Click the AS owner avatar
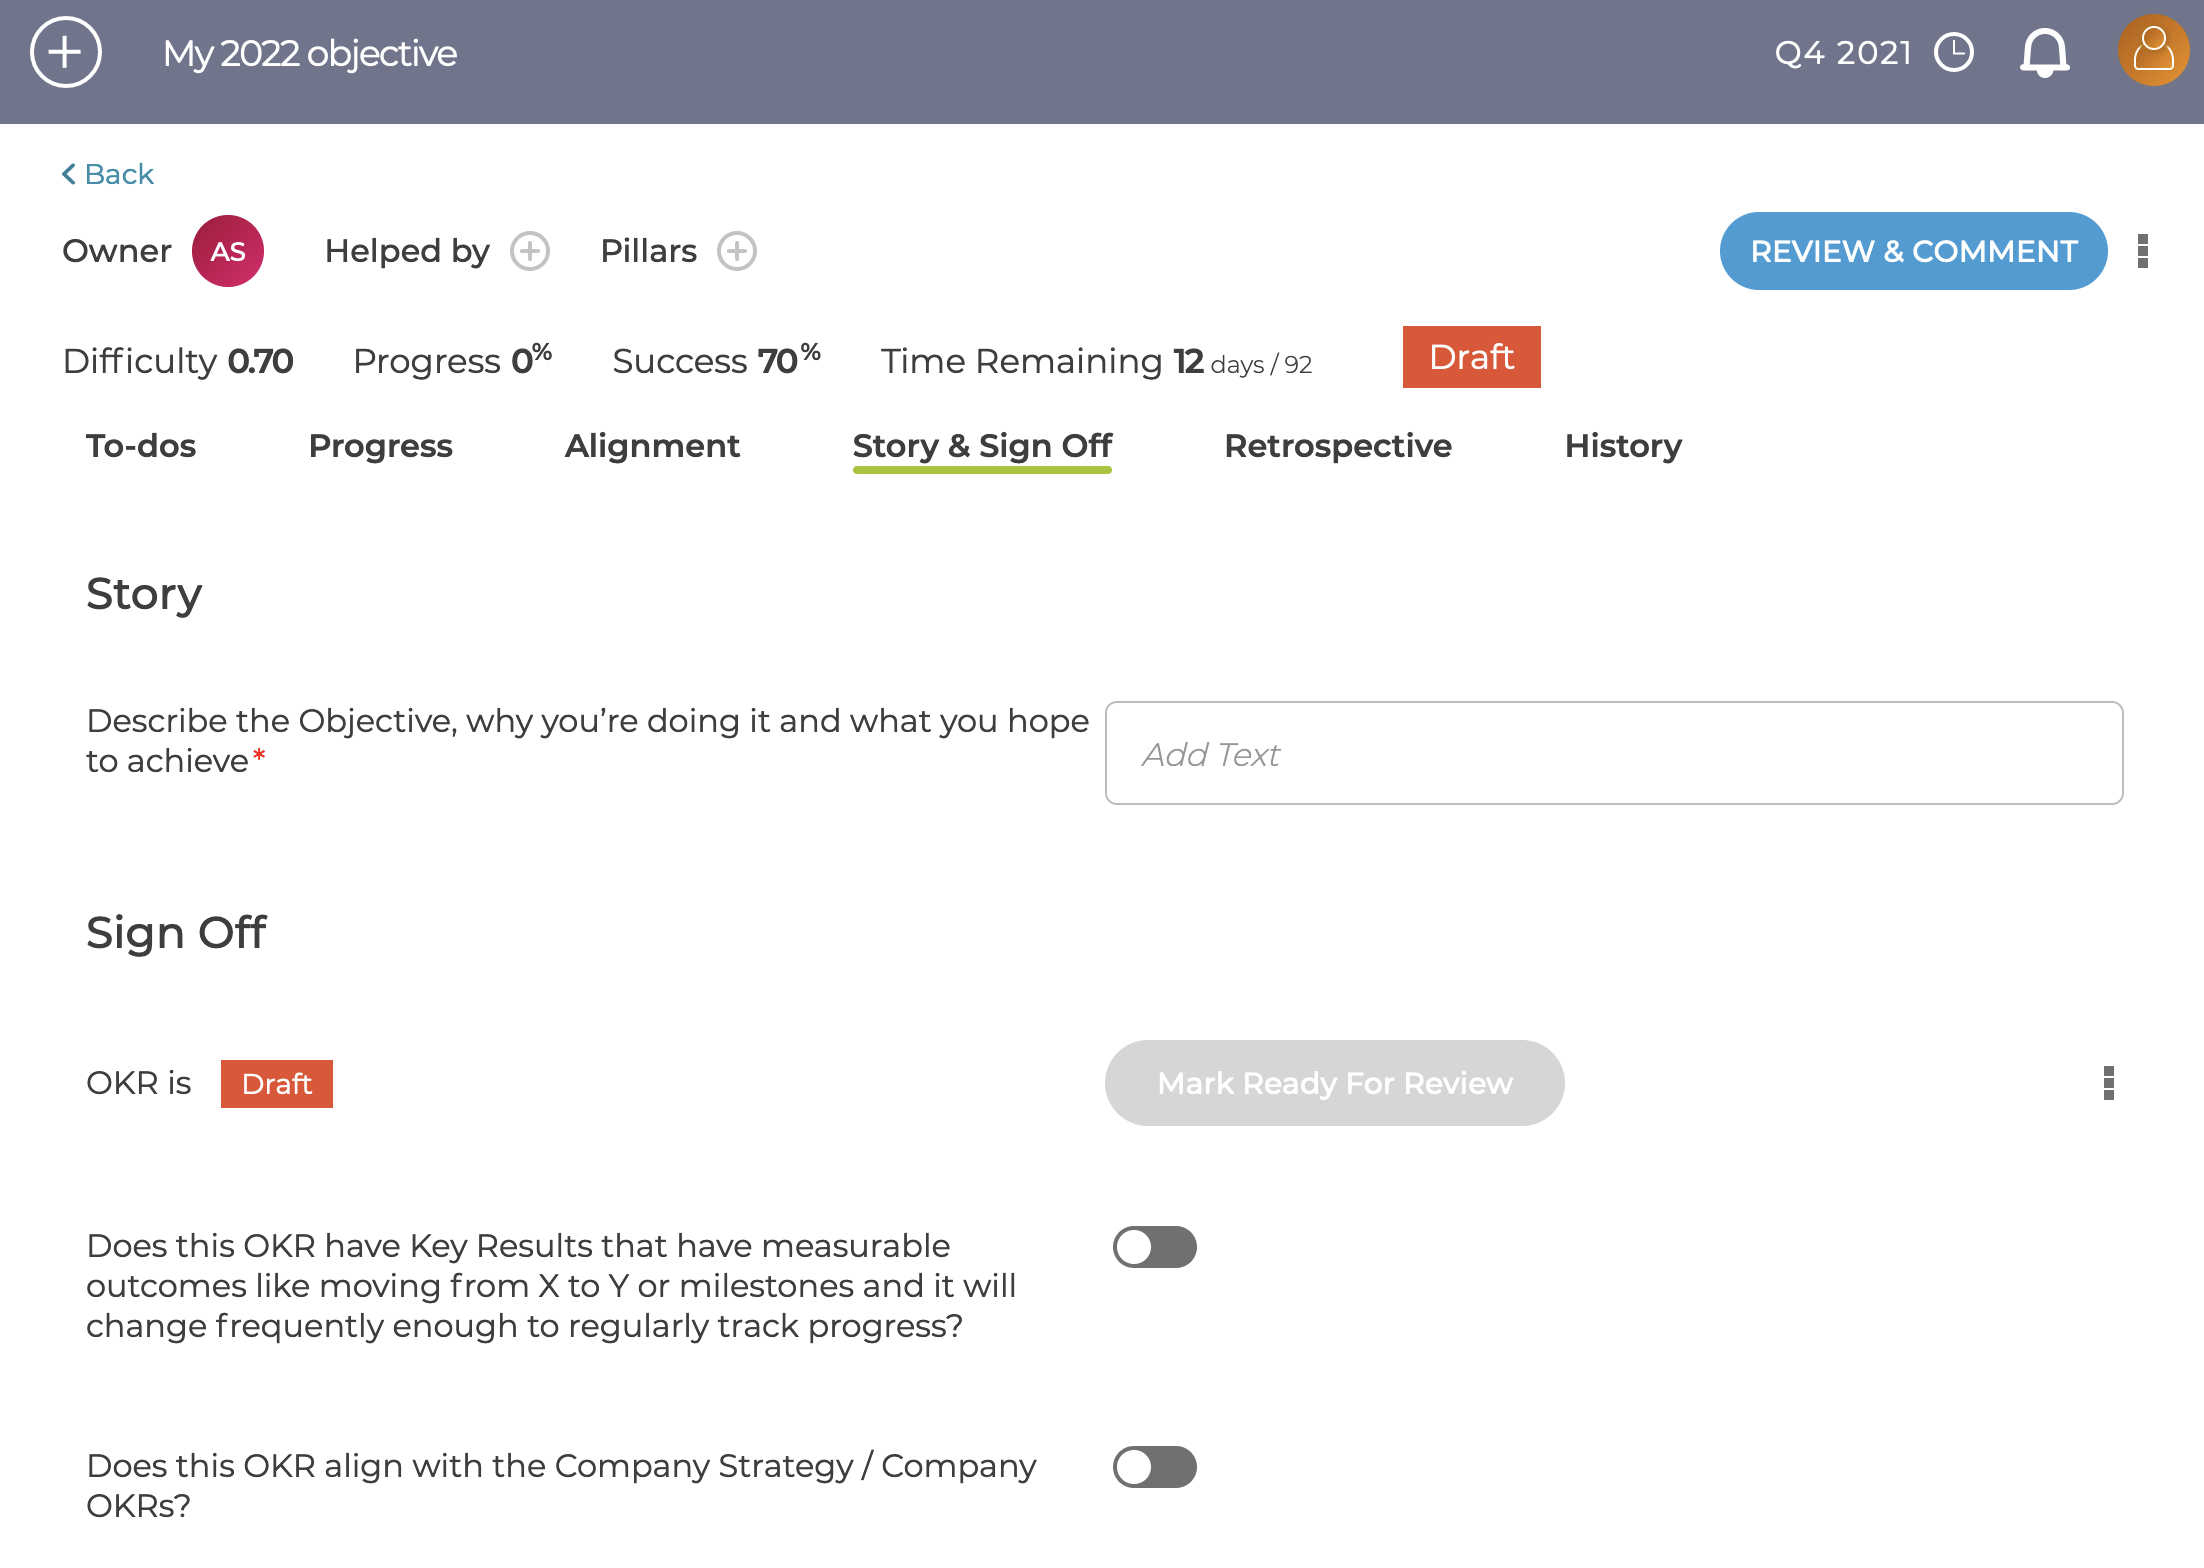The image size is (2204, 1568). click(x=228, y=251)
